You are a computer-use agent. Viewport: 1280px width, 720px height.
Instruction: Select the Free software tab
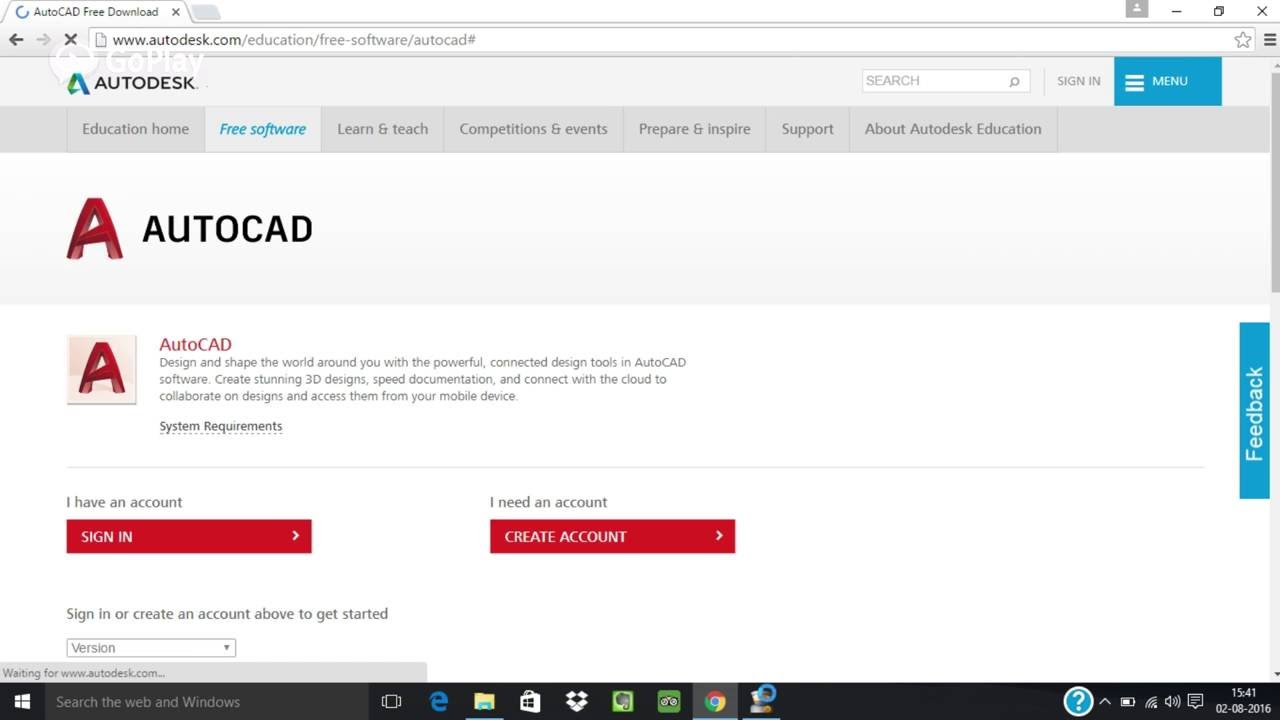pyautogui.click(x=263, y=129)
